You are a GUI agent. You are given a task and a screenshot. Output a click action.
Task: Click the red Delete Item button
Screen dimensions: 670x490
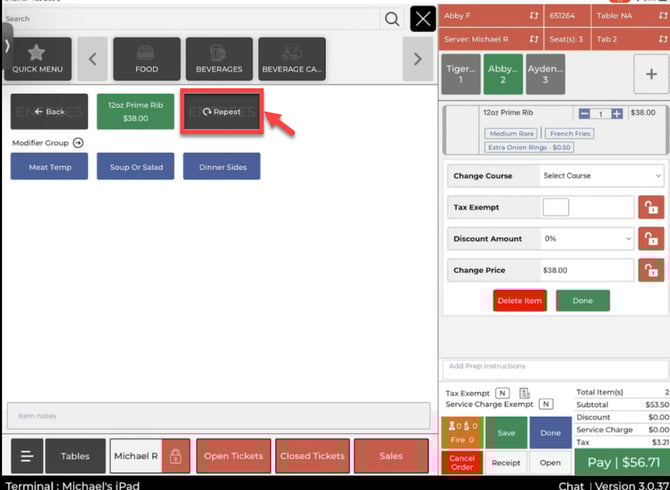tap(519, 301)
